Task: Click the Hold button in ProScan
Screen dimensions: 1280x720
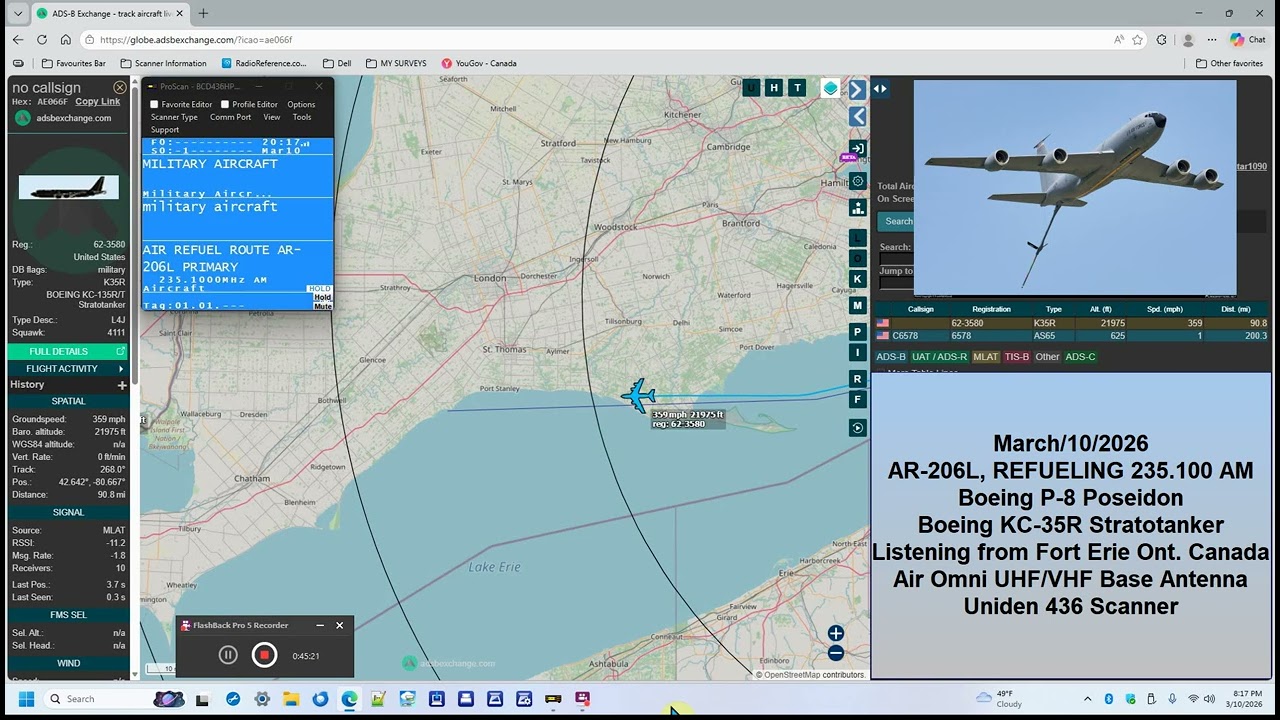Action: (322, 297)
